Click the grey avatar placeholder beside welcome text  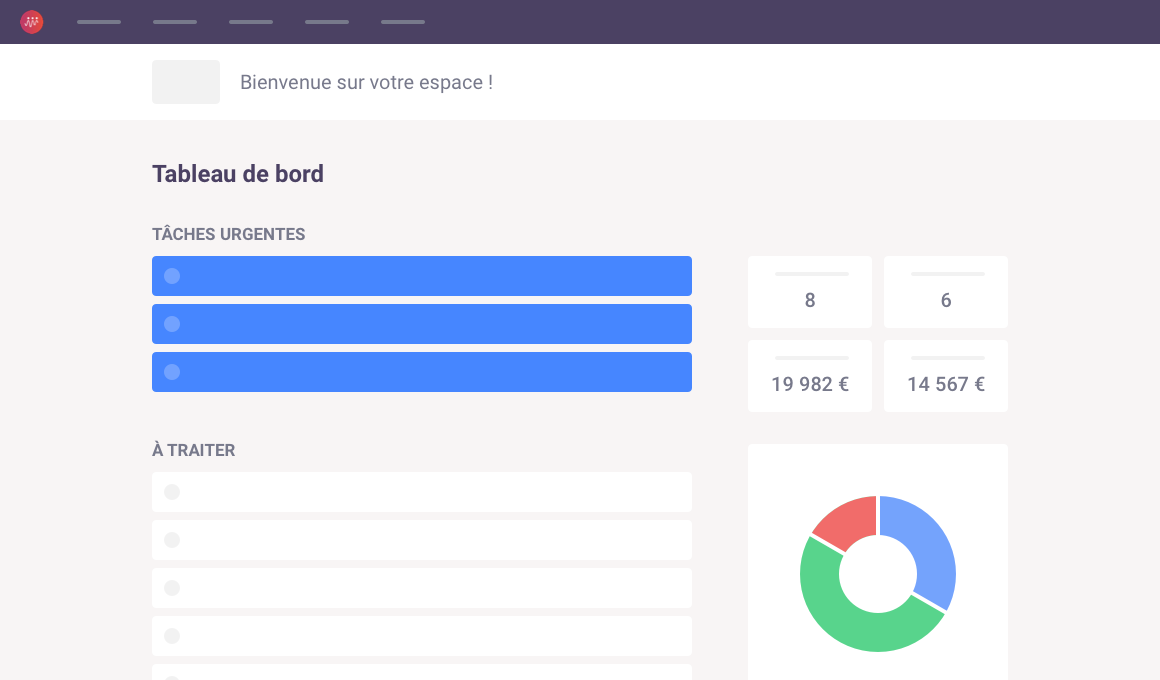click(186, 82)
